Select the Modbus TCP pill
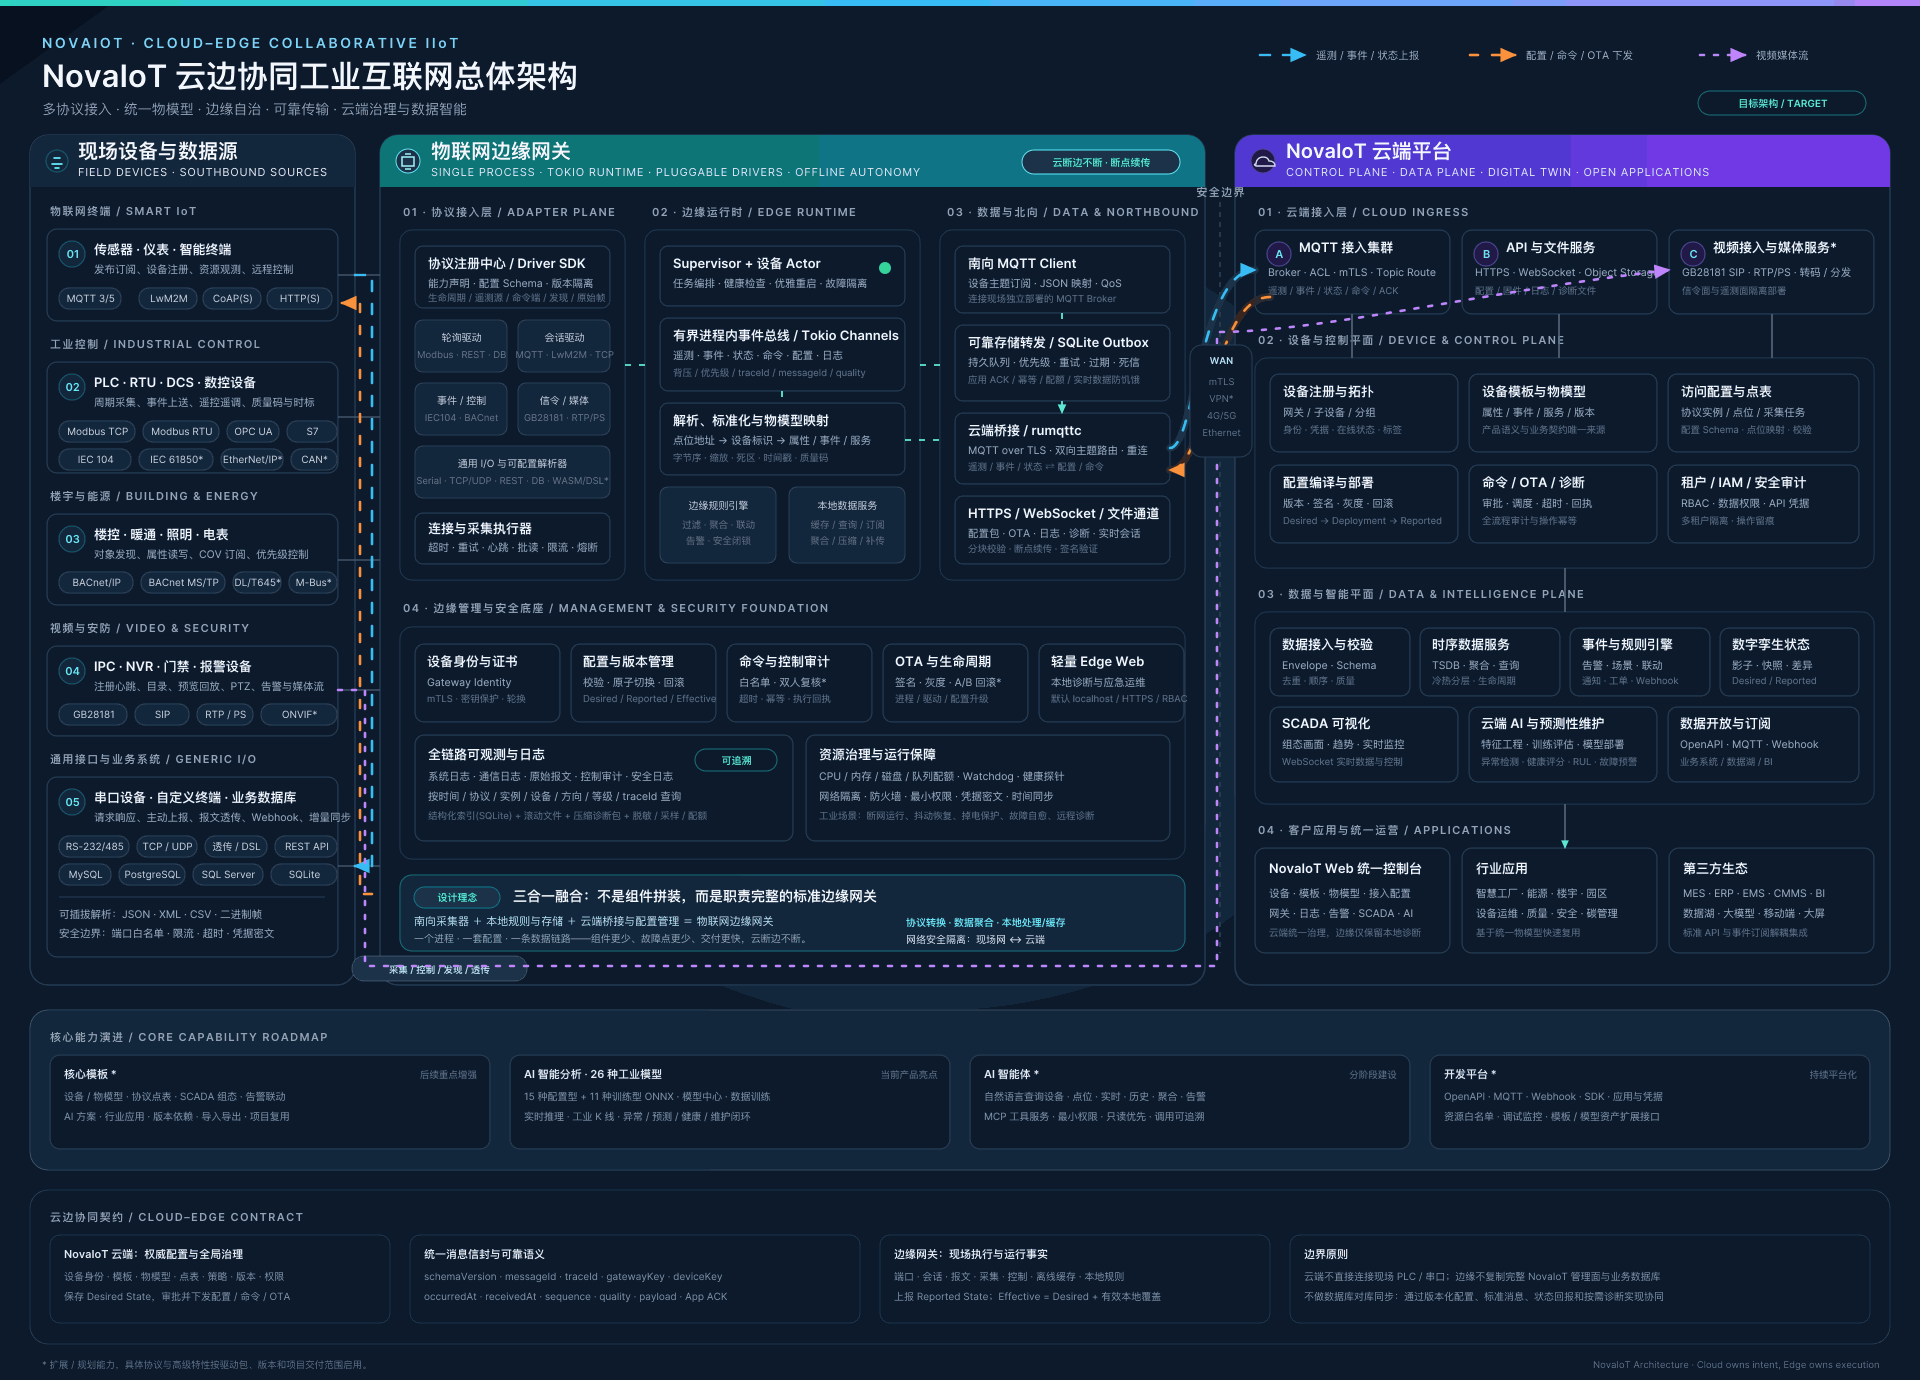 click(97, 432)
